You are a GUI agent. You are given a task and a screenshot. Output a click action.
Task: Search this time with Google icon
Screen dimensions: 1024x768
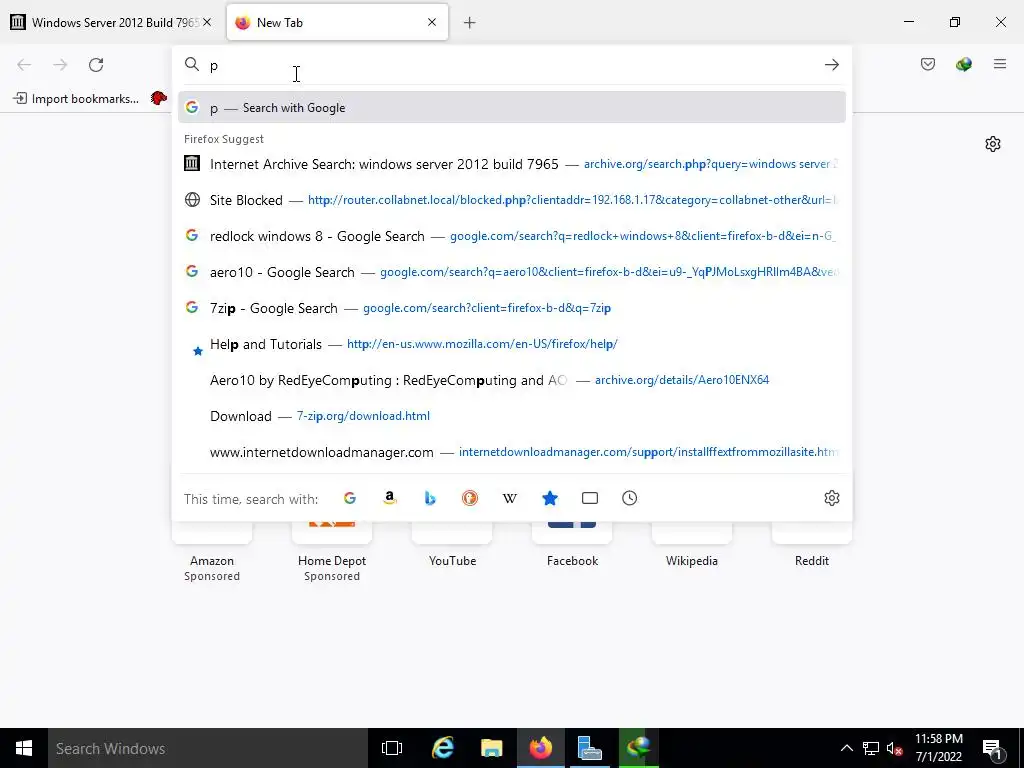[x=350, y=498]
